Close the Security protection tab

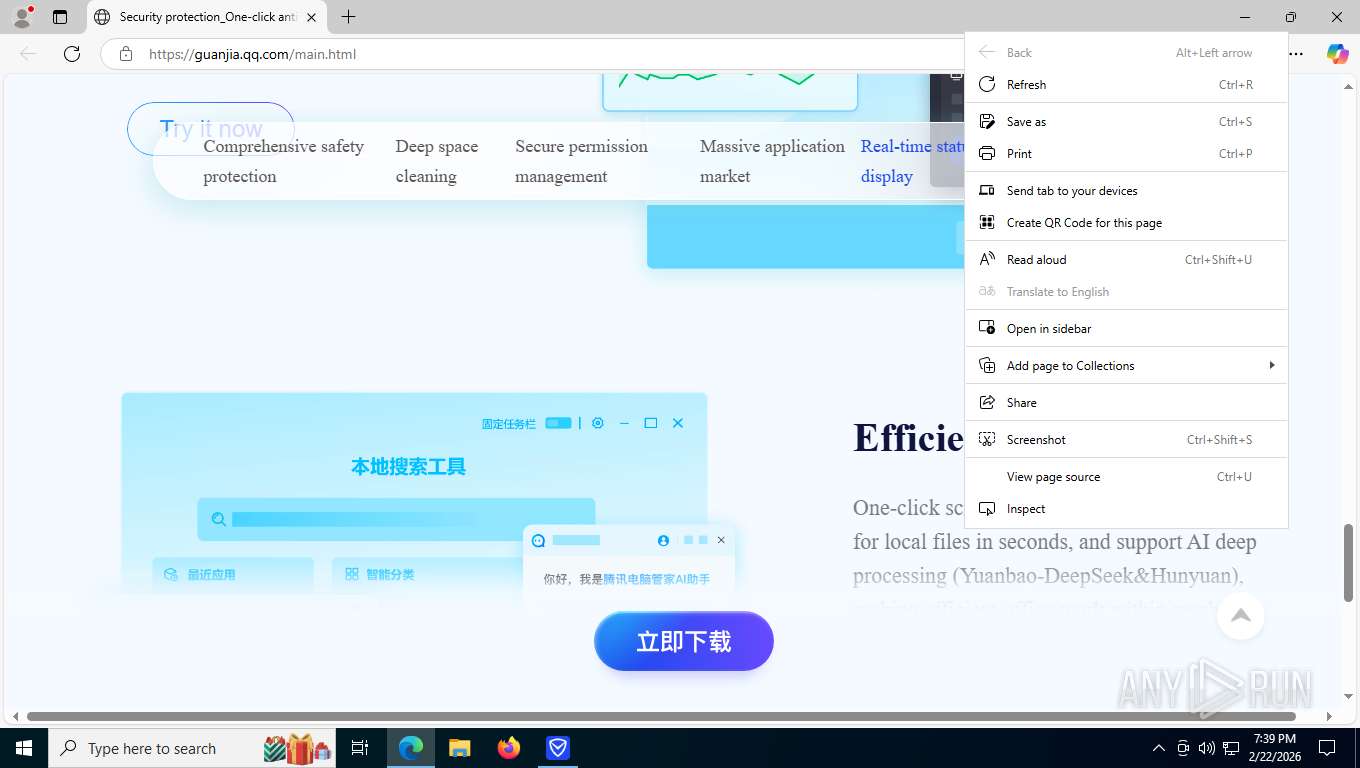pyautogui.click(x=311, y=17)
